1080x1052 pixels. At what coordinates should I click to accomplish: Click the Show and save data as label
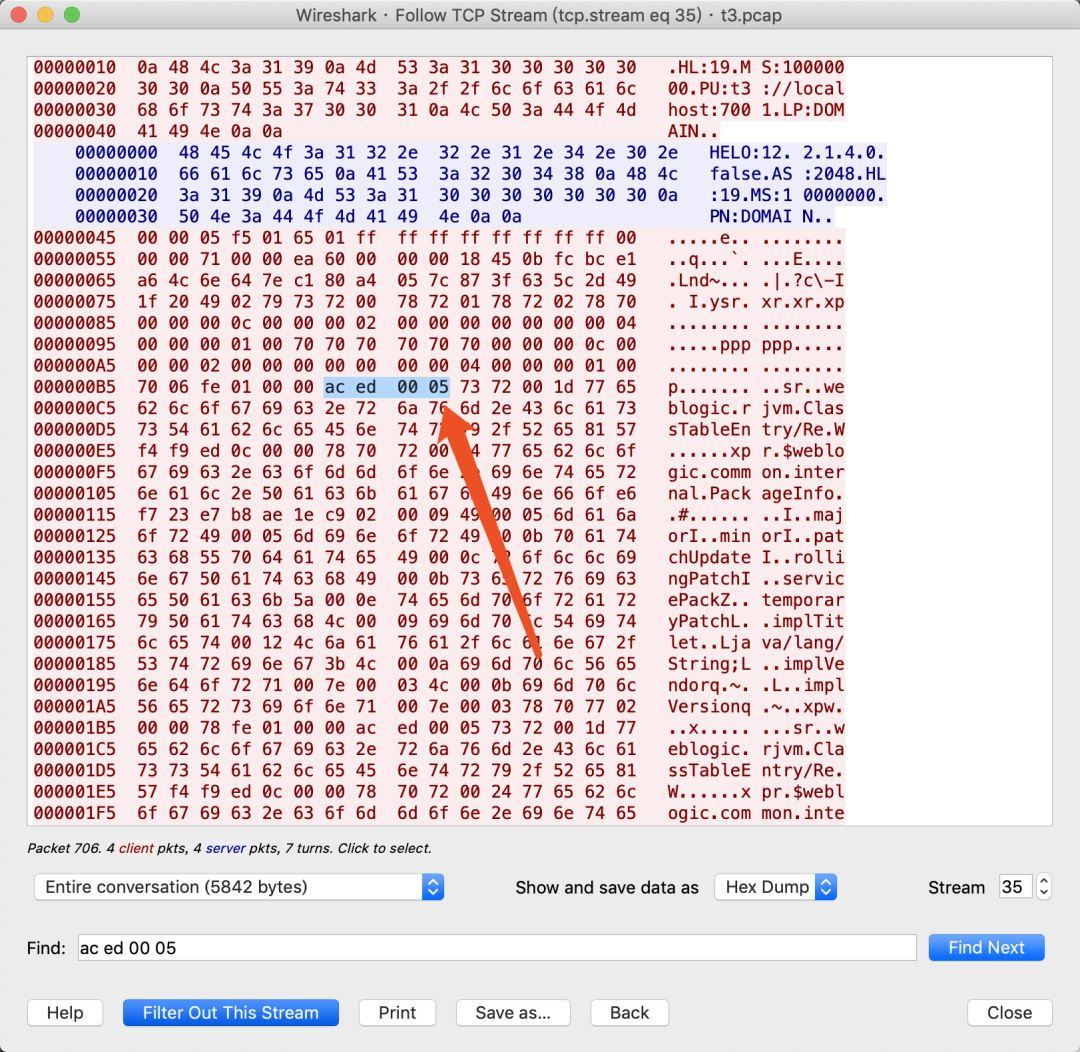[607, 887]
